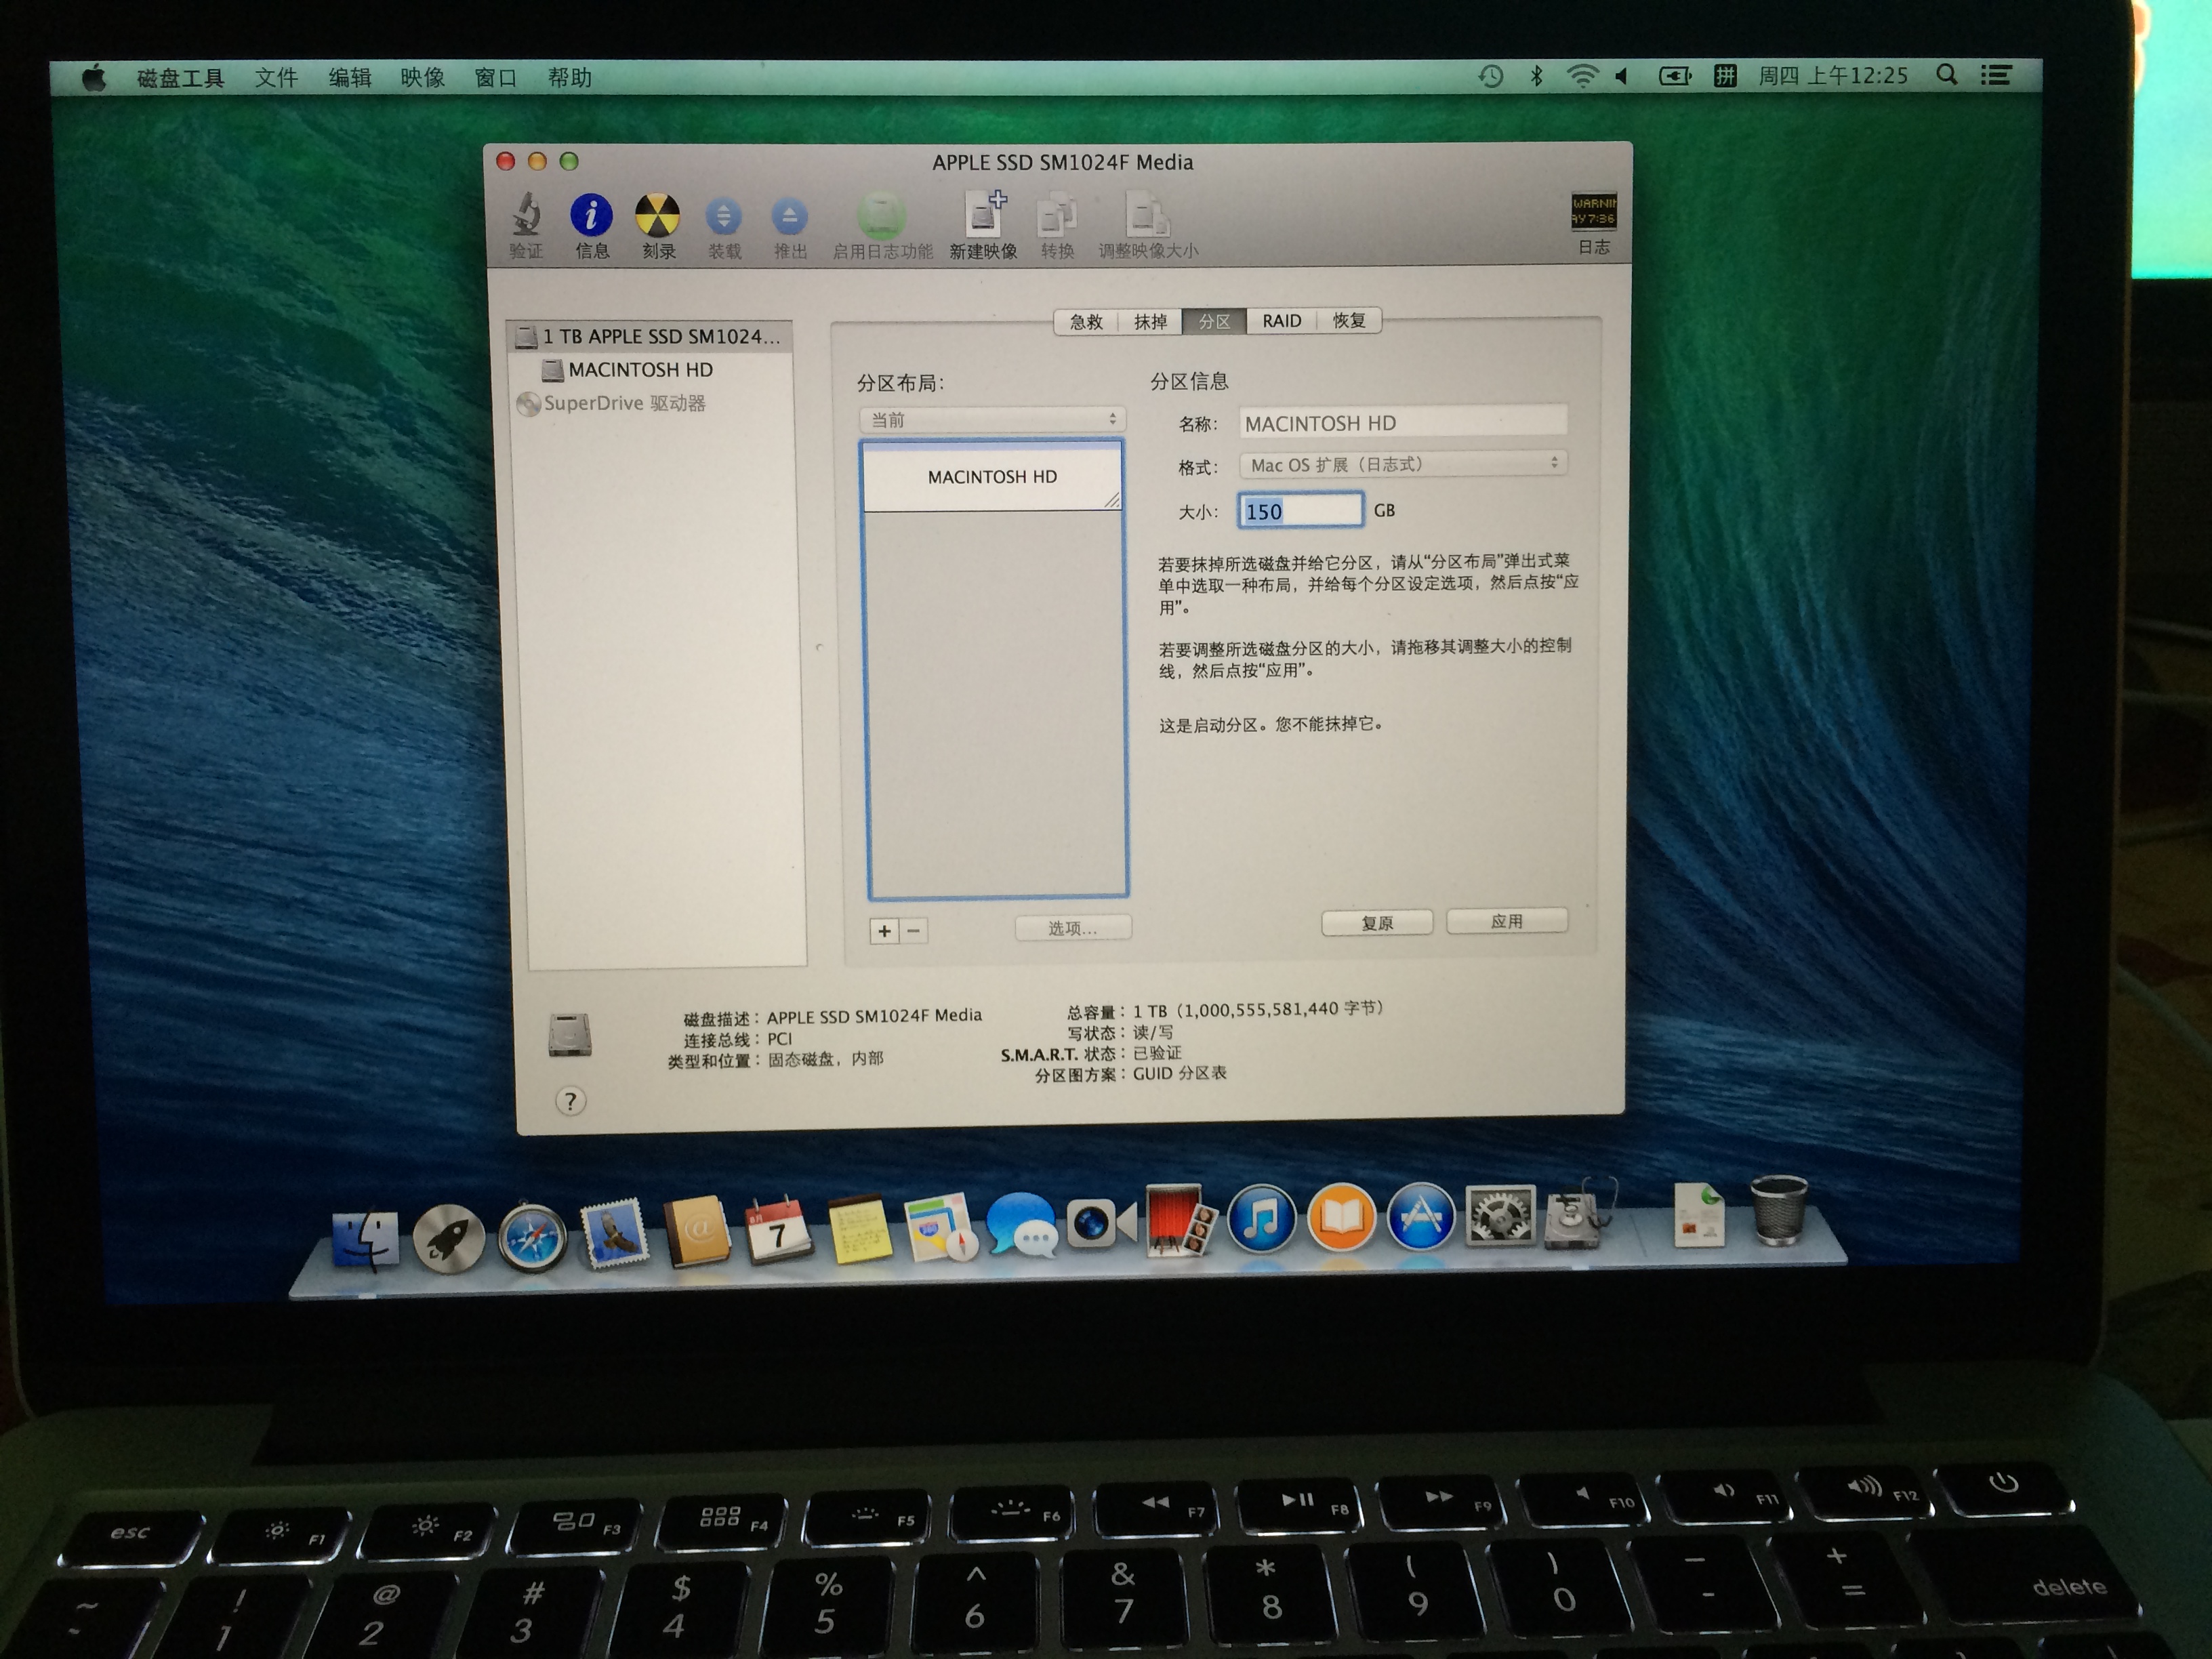Open Safari from the Dock
Image resolution: width=2212 pixels, height=1659 pixels.
533,1238
